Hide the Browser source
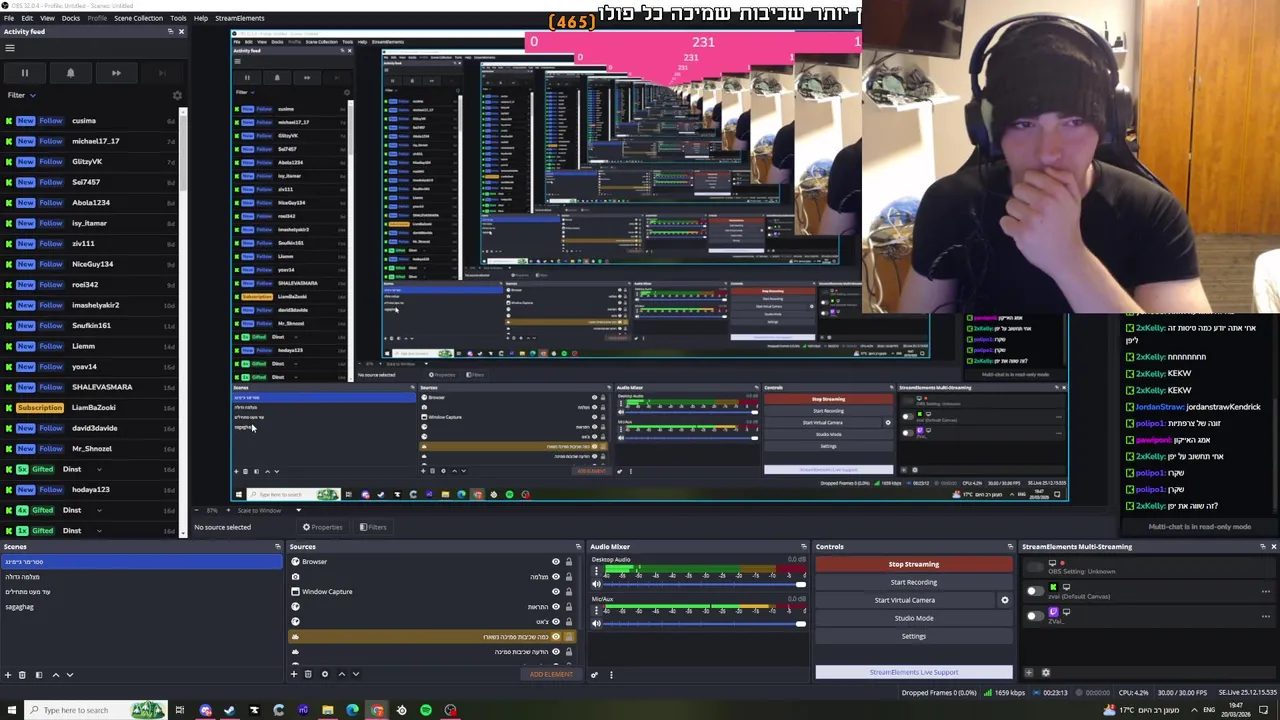Viewport: 1280px width, 720px height. point(556,562)
